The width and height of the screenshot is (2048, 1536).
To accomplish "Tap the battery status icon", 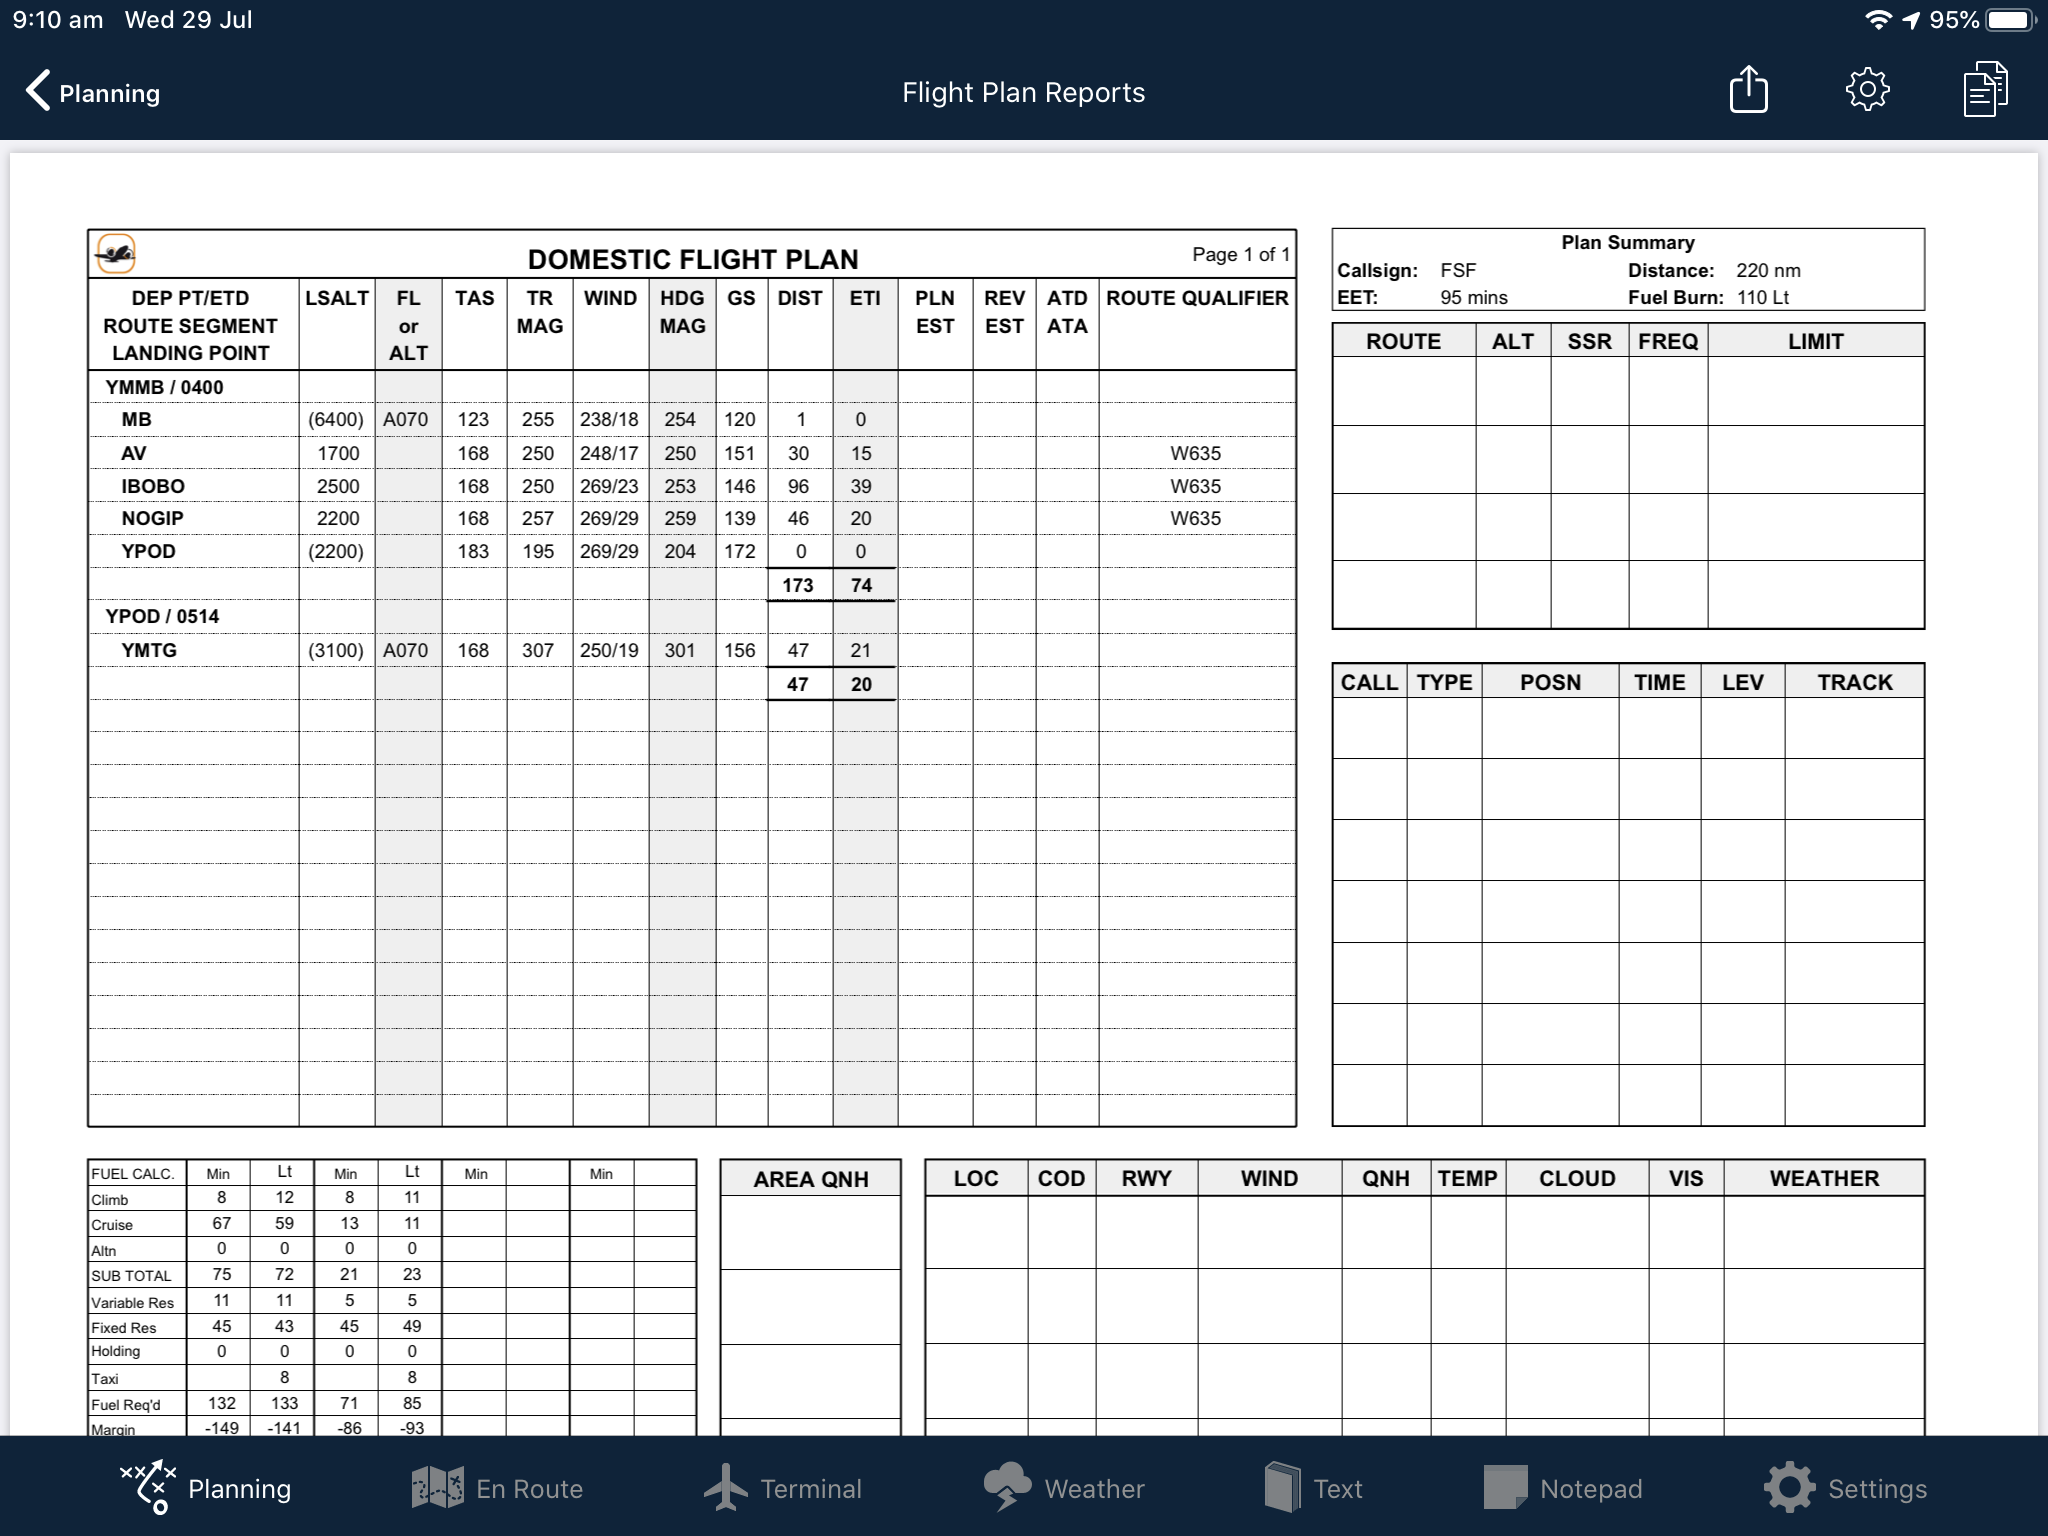I will (2010, 20).
